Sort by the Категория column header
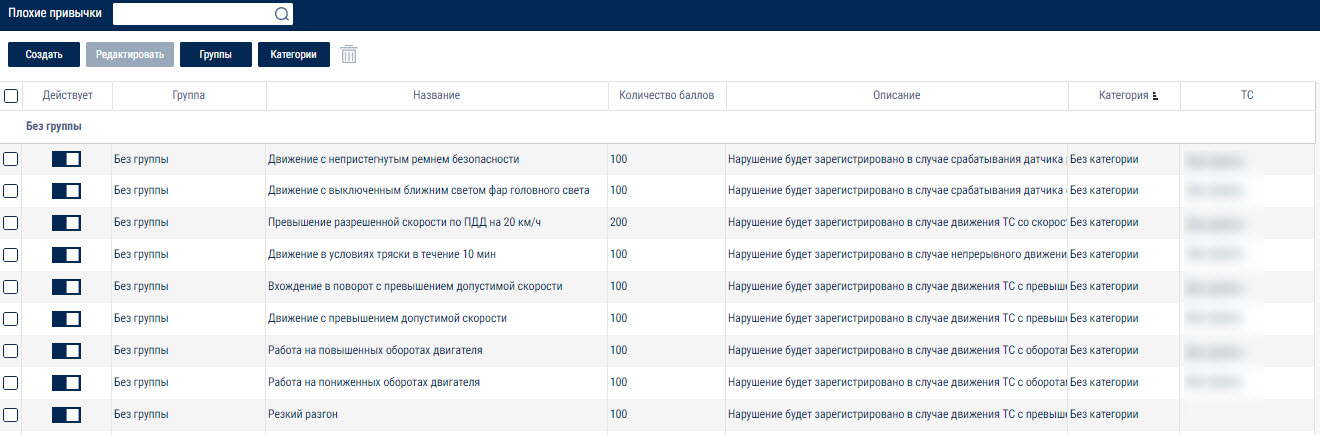This screenshot has width=1320, height=435. coord(1123,96)
